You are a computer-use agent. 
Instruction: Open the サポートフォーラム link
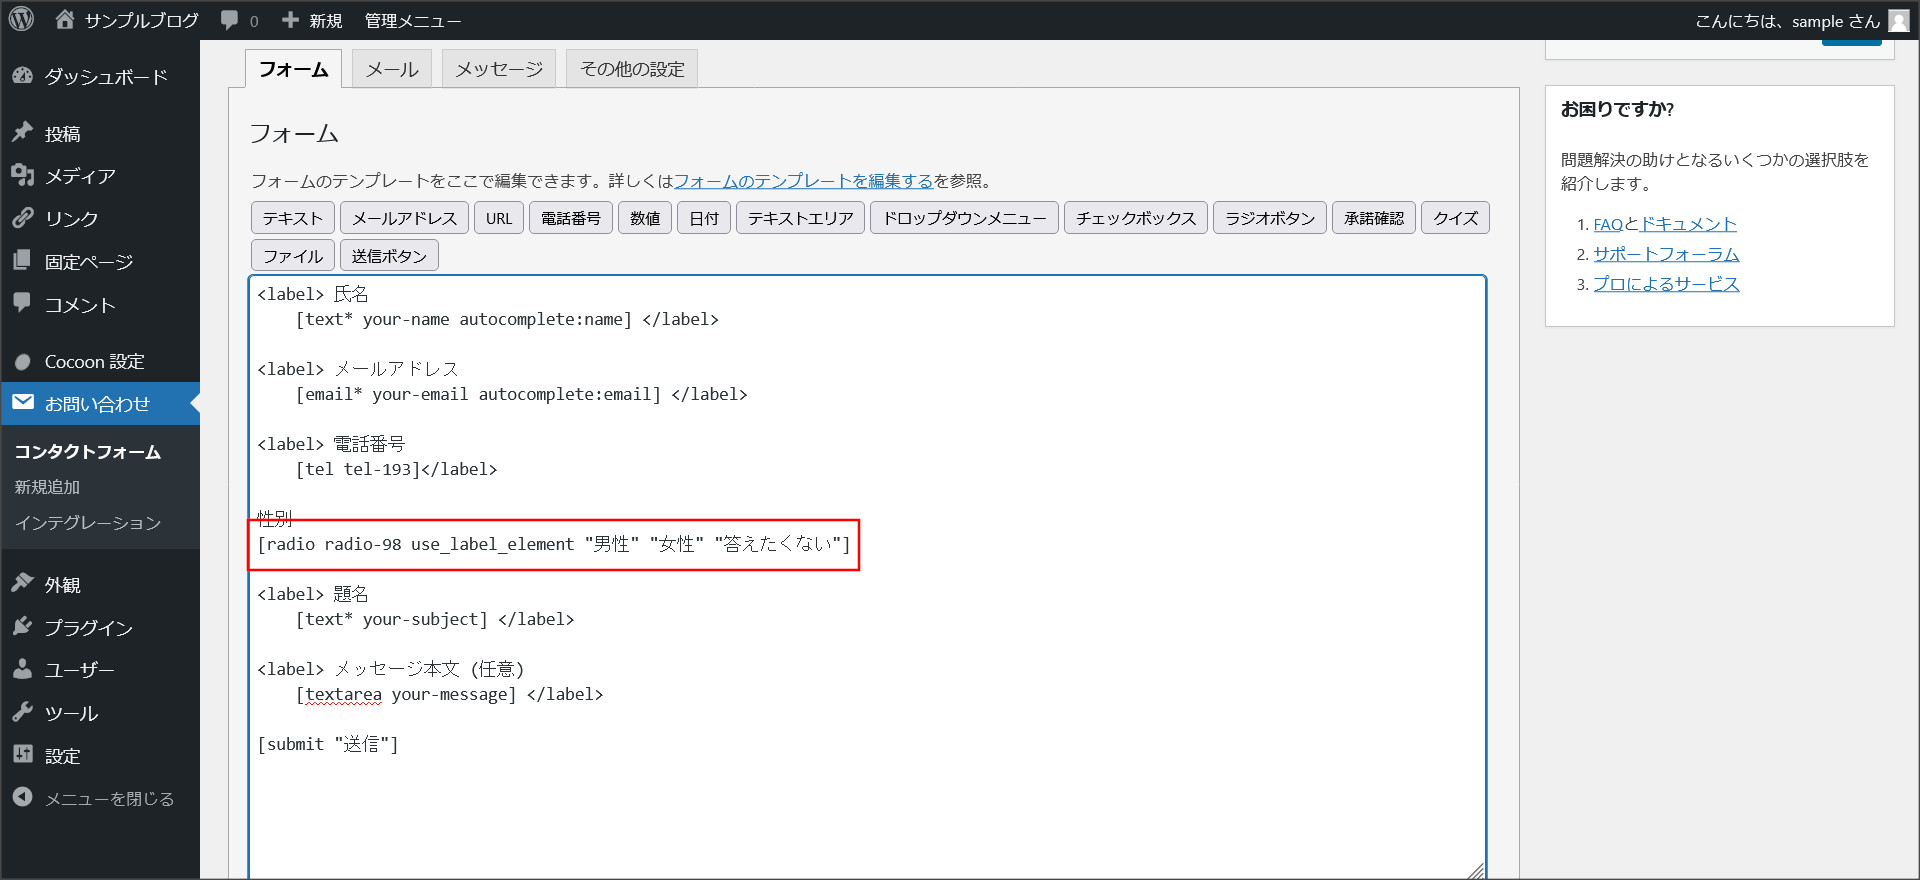coord(1666,254)
